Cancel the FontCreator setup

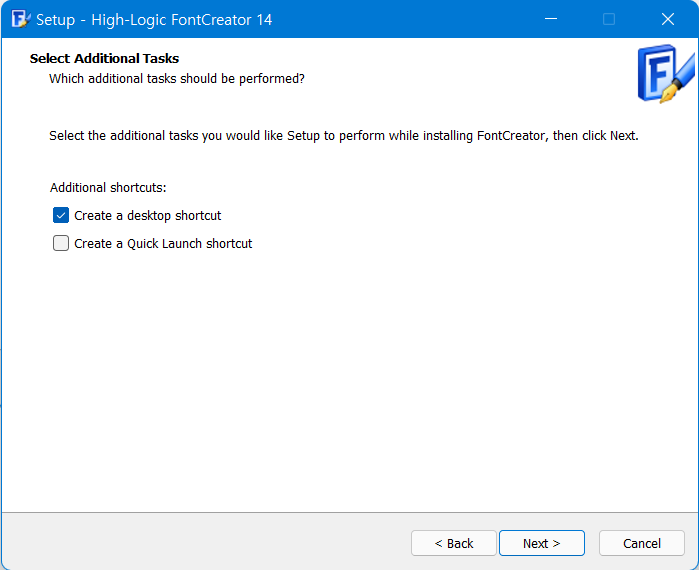[641, 543]
